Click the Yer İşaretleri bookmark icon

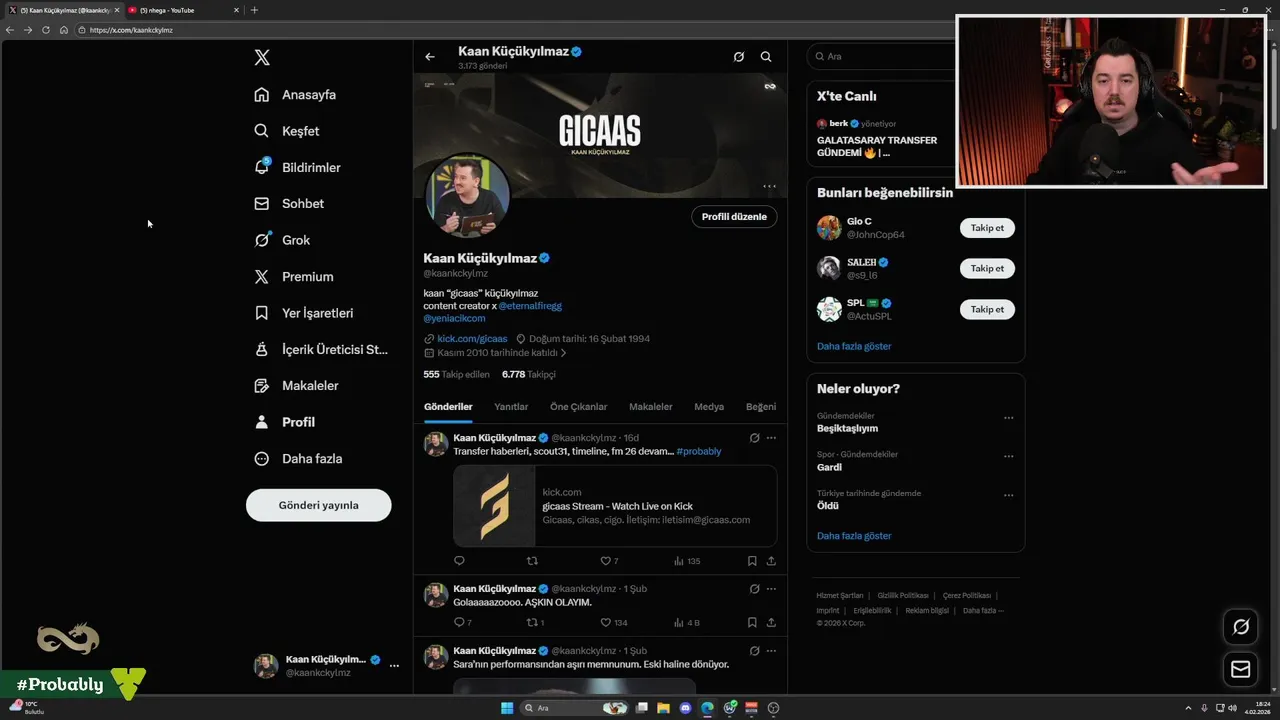(262, 313)
